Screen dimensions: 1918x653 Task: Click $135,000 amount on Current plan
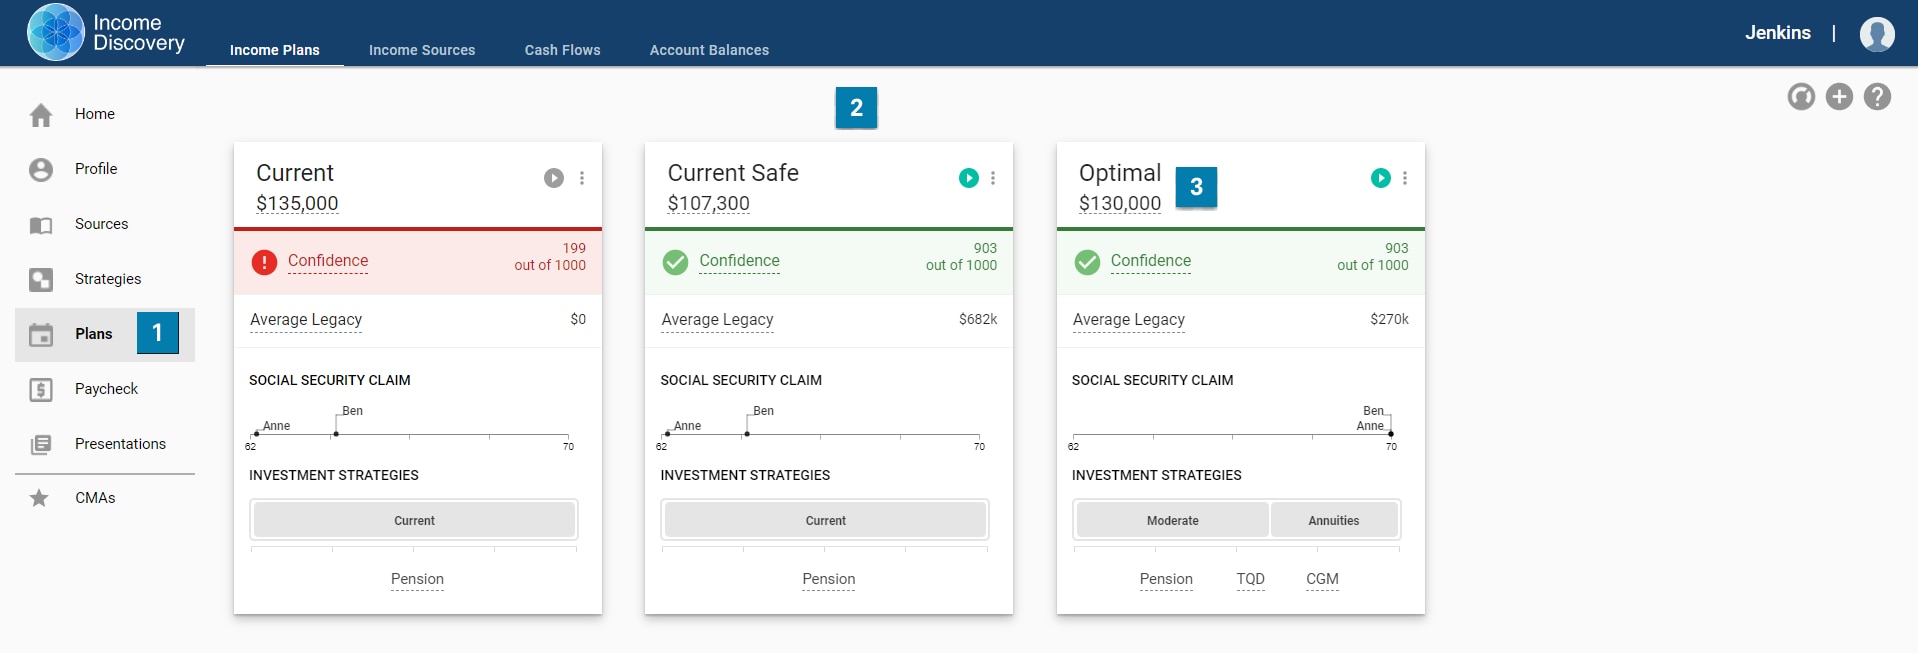297,203
